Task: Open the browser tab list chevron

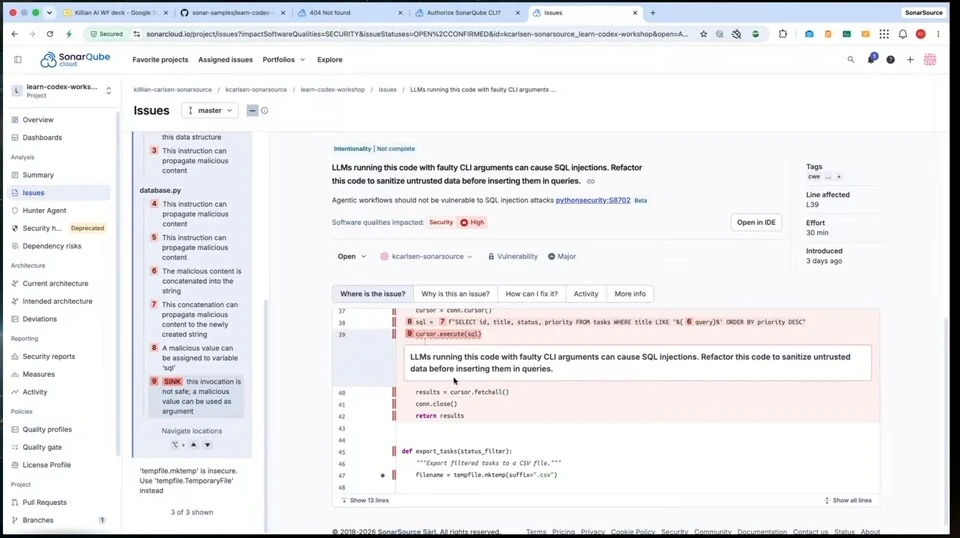Action: coord(50,12)
